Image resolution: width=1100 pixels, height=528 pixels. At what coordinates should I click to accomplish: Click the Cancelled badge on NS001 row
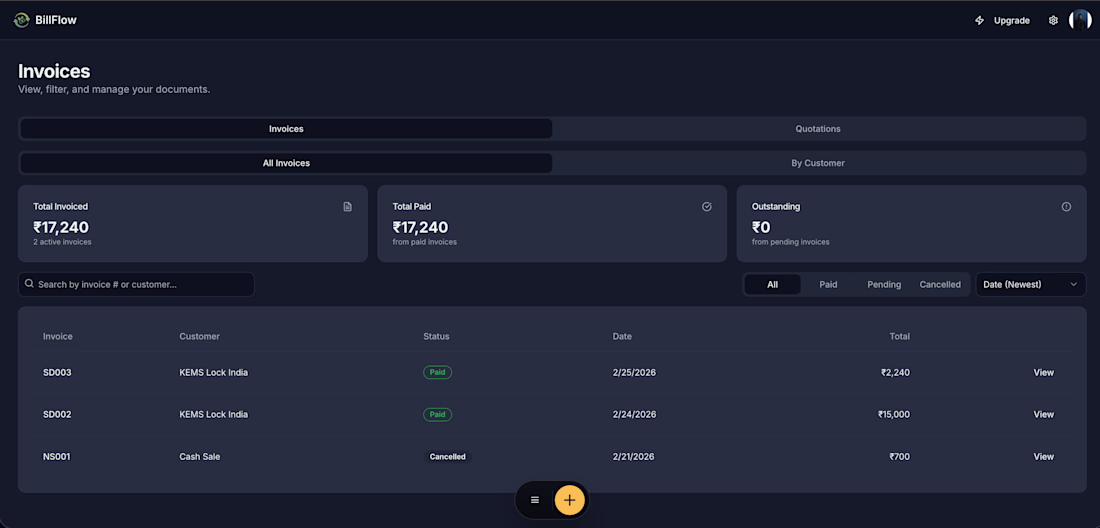(448, 456)
